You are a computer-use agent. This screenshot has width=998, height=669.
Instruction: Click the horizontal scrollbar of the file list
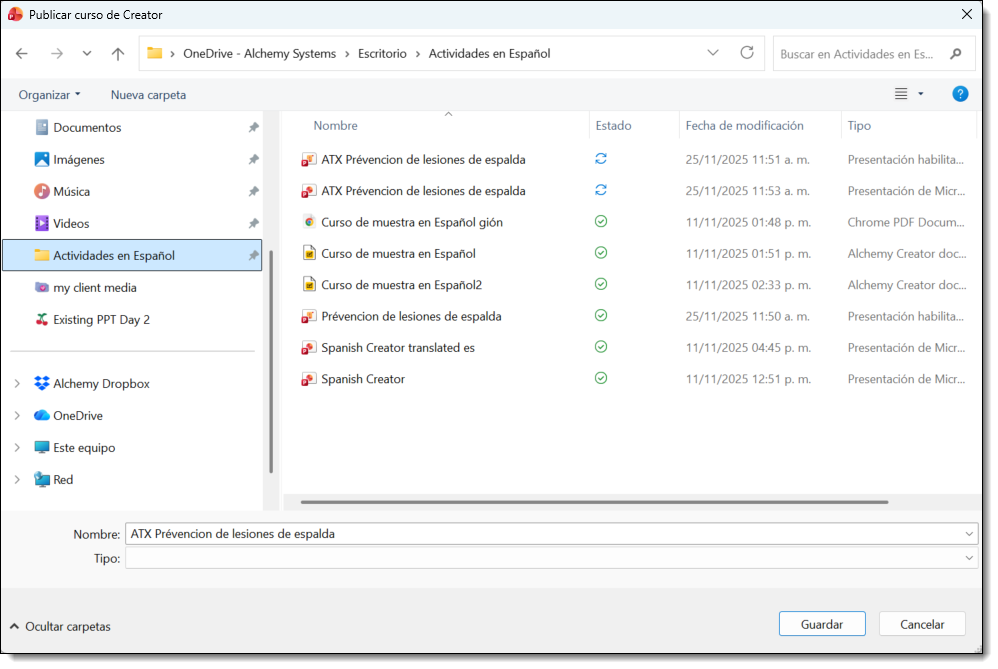[594, 502]
